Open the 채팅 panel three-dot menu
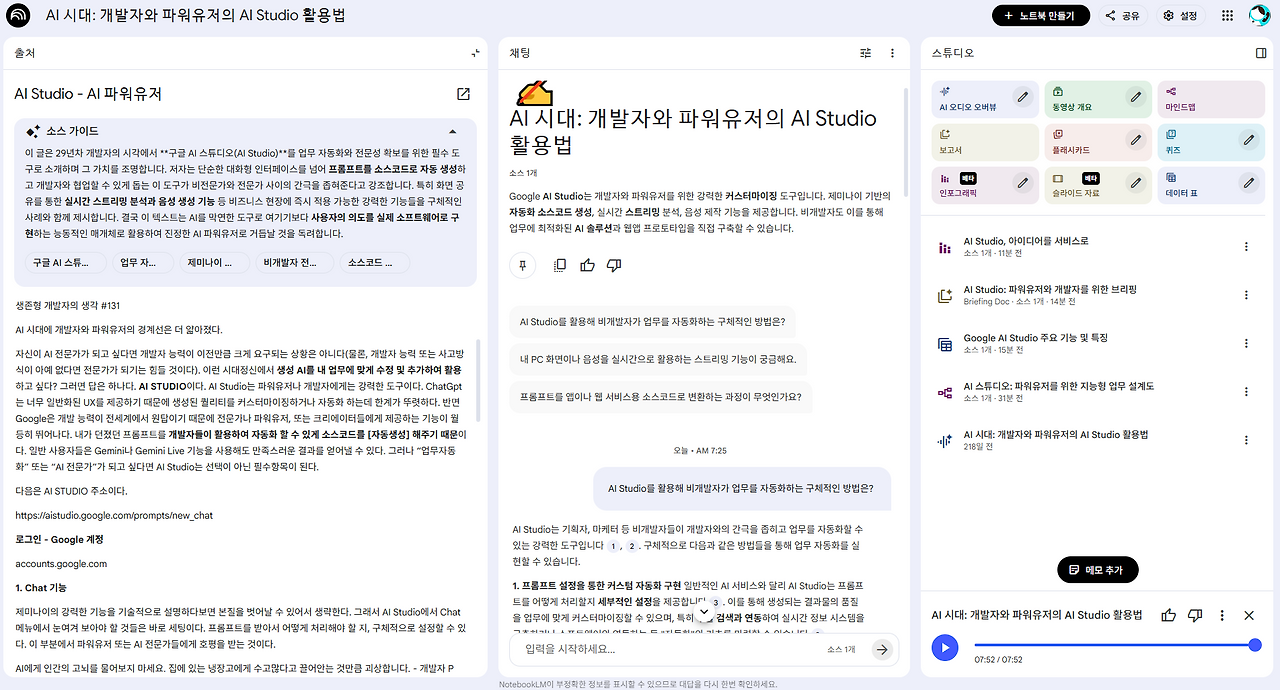Viewport: 1280px width, 690px height. (x=893, y=53)
